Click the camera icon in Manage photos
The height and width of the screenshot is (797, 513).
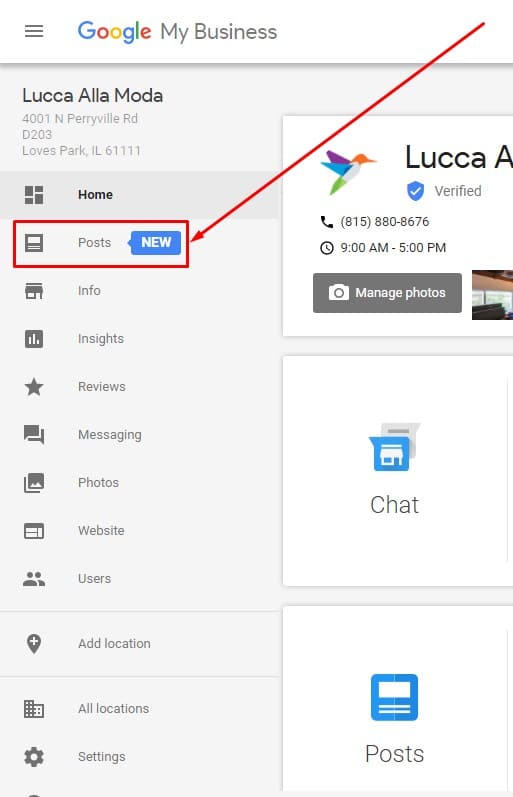click(339, 293)
